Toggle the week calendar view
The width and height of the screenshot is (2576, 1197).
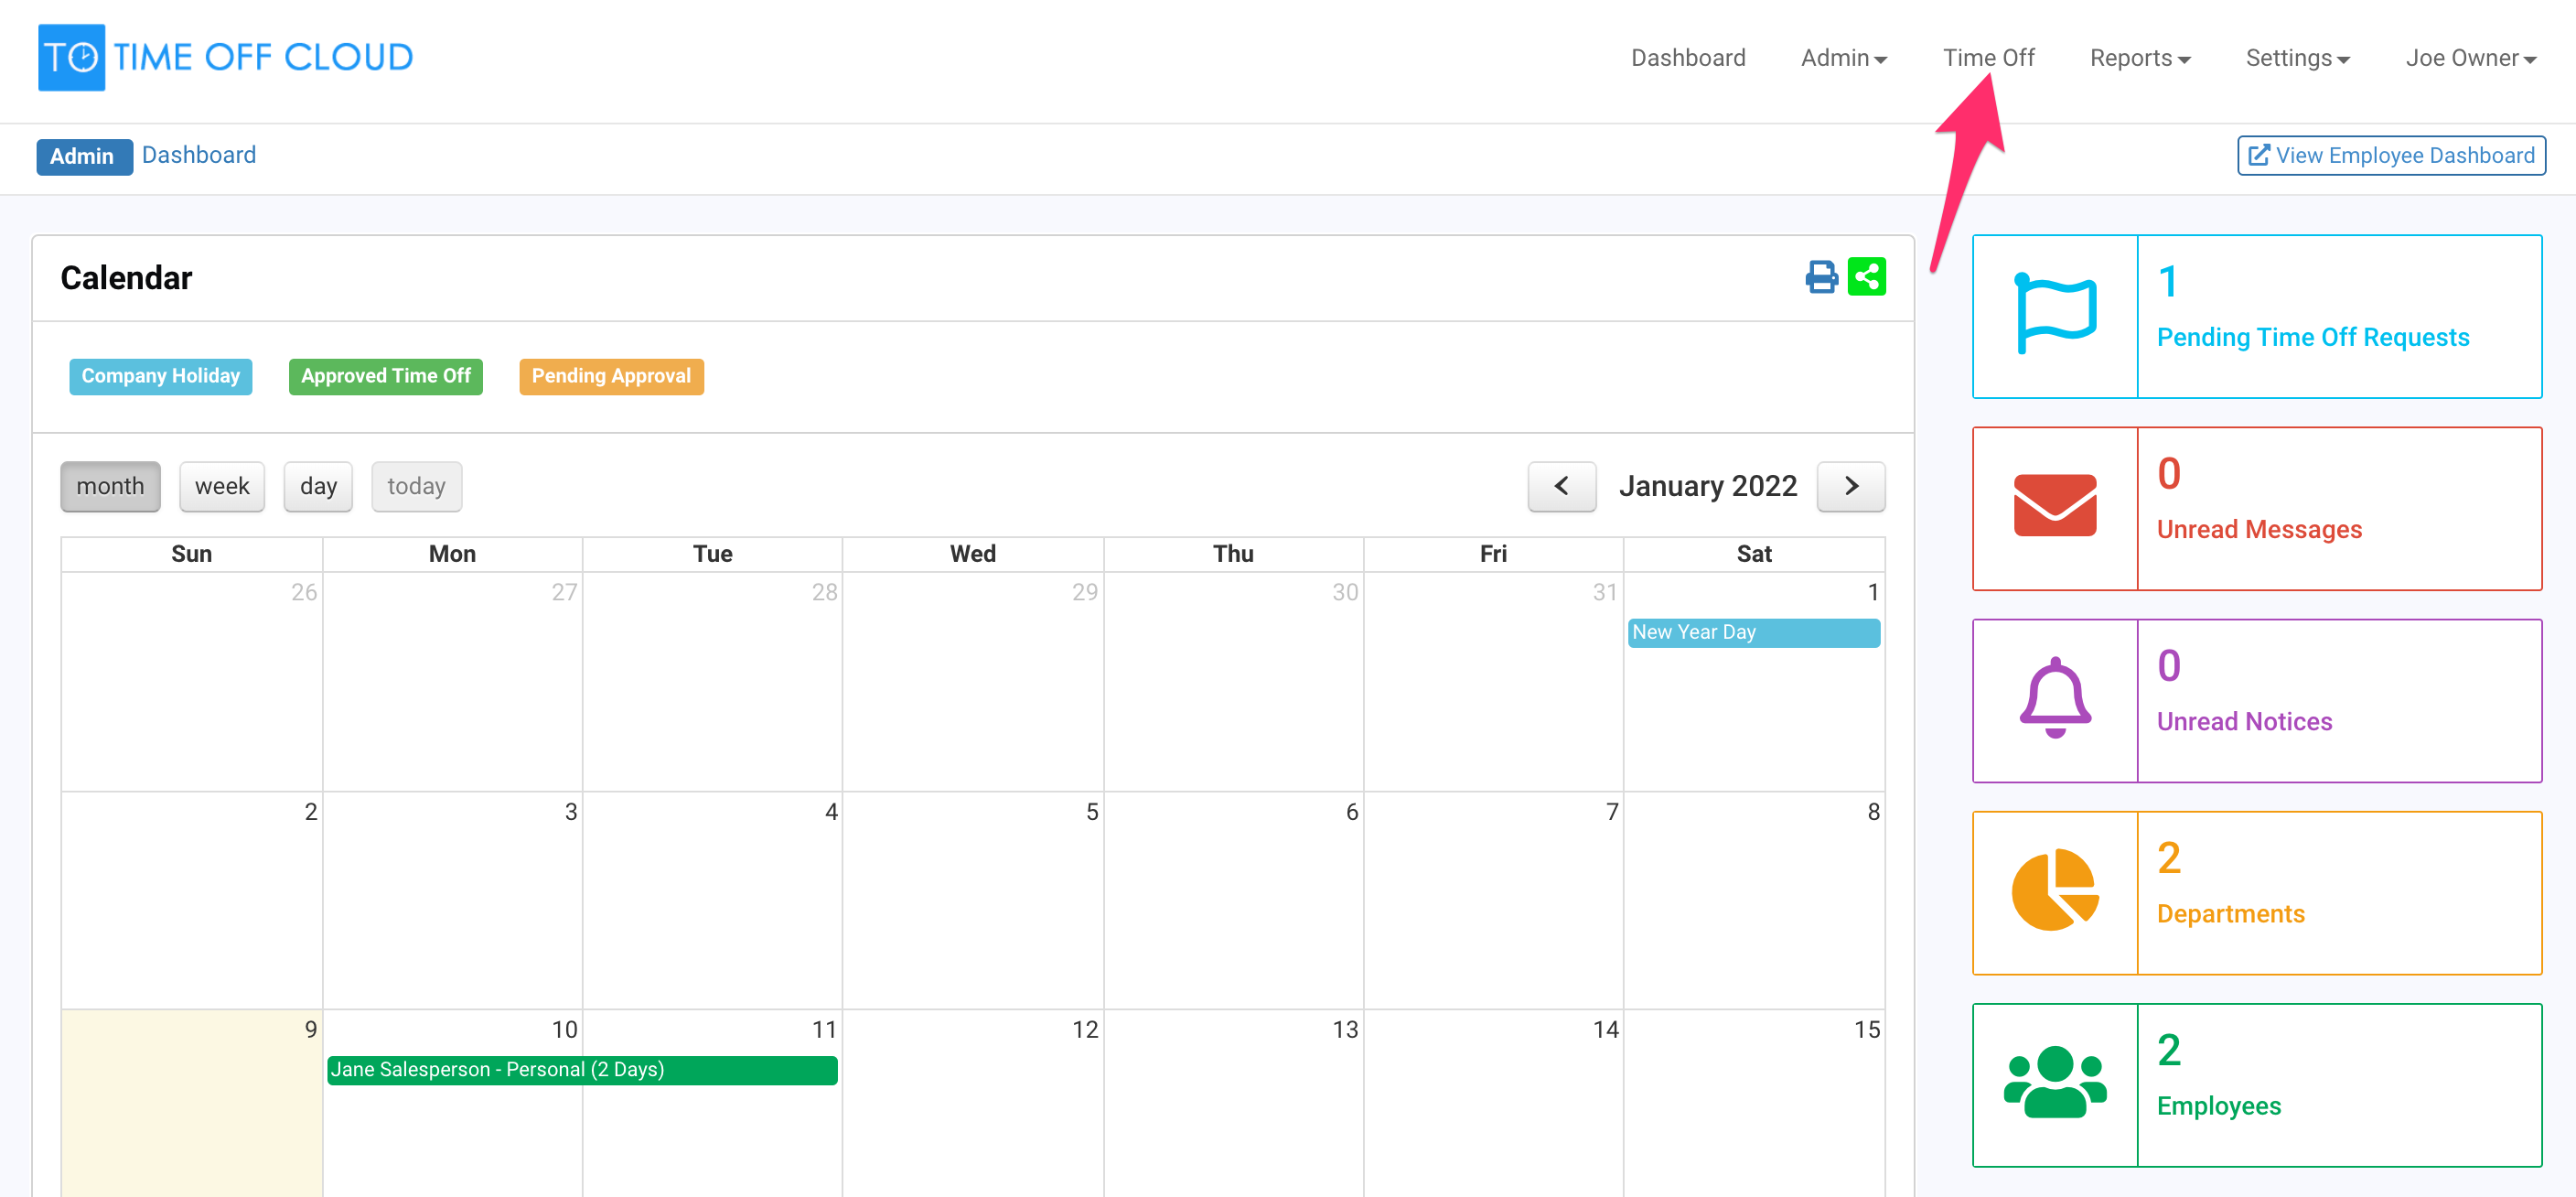[221, 486]
